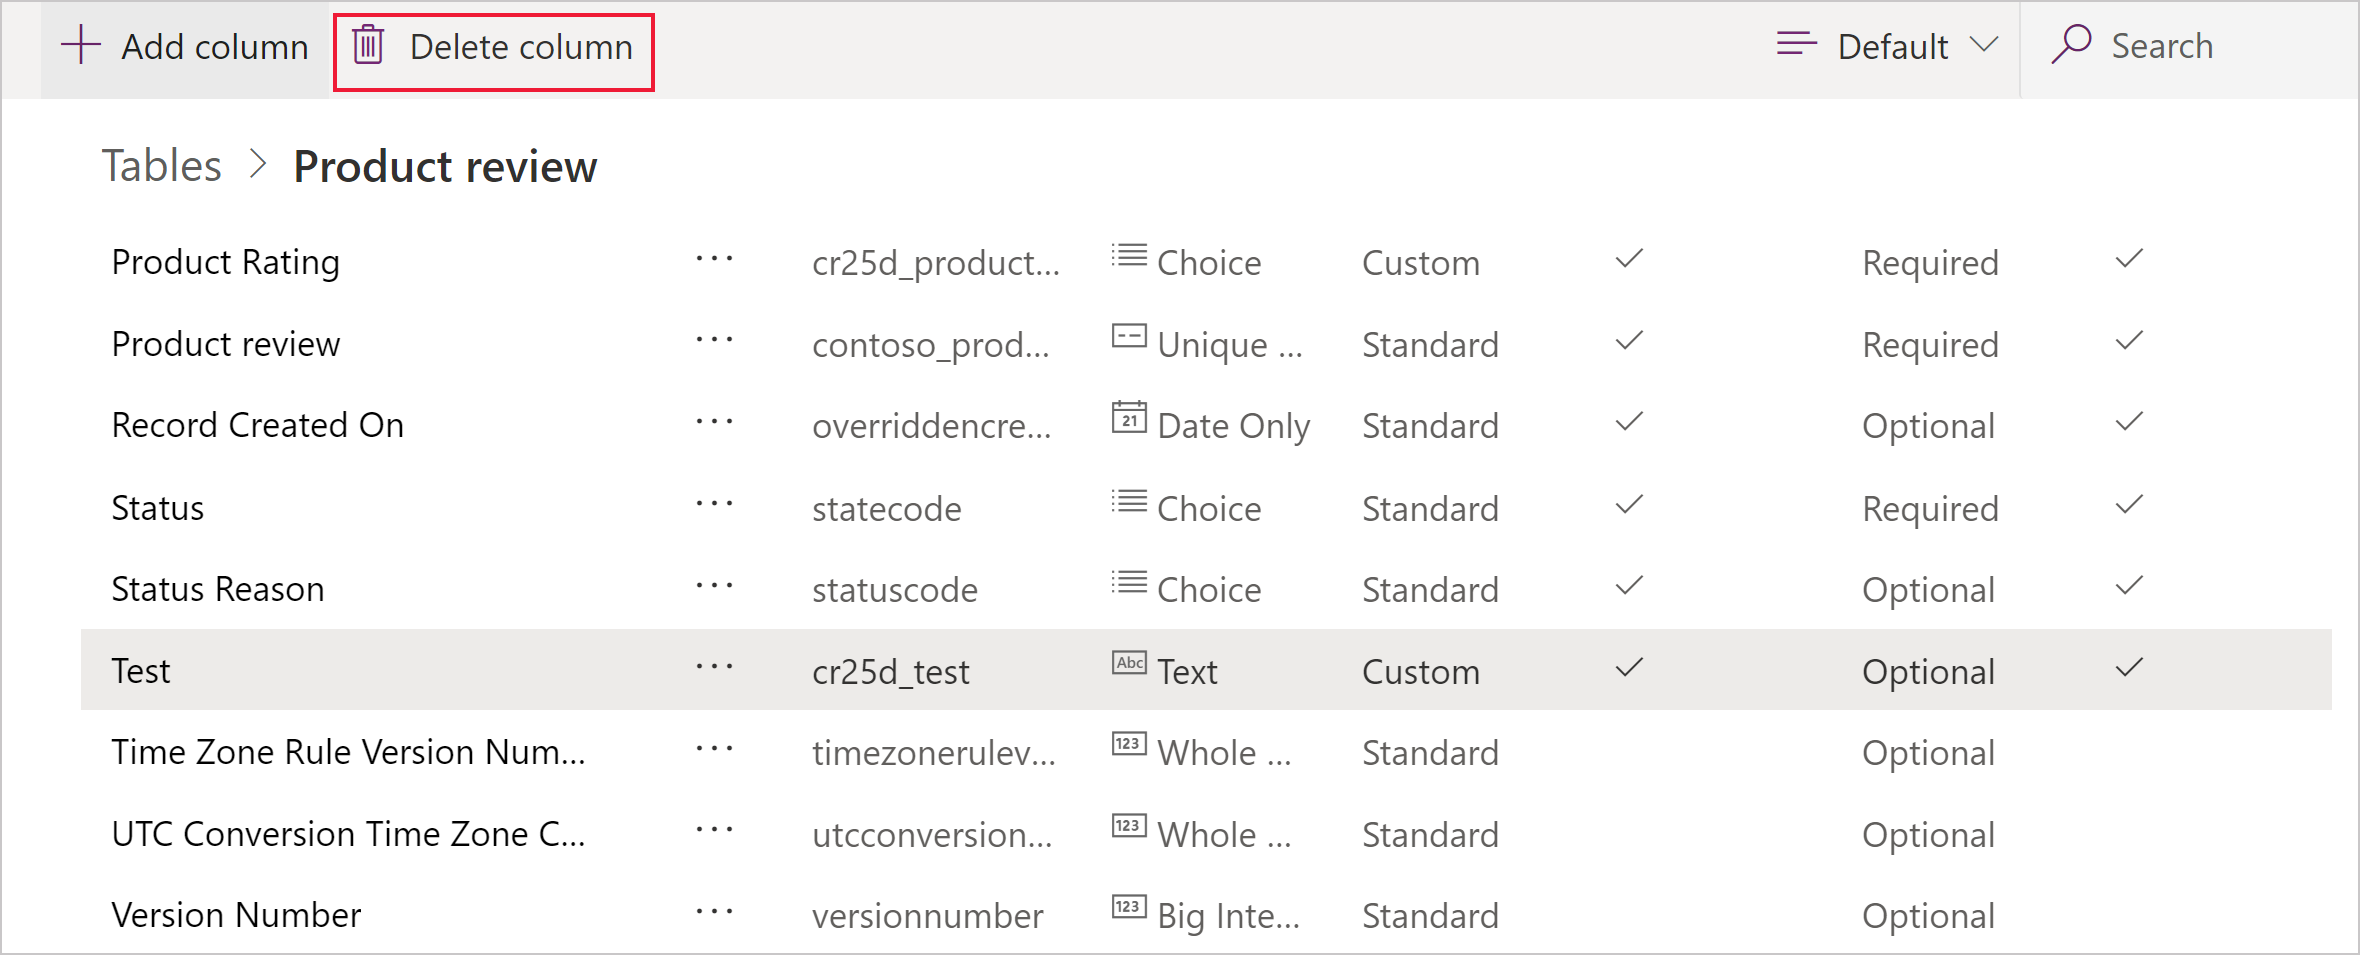Click the Add column plus icon
This screenshot has height=955, width=2360.
(81, 45)
